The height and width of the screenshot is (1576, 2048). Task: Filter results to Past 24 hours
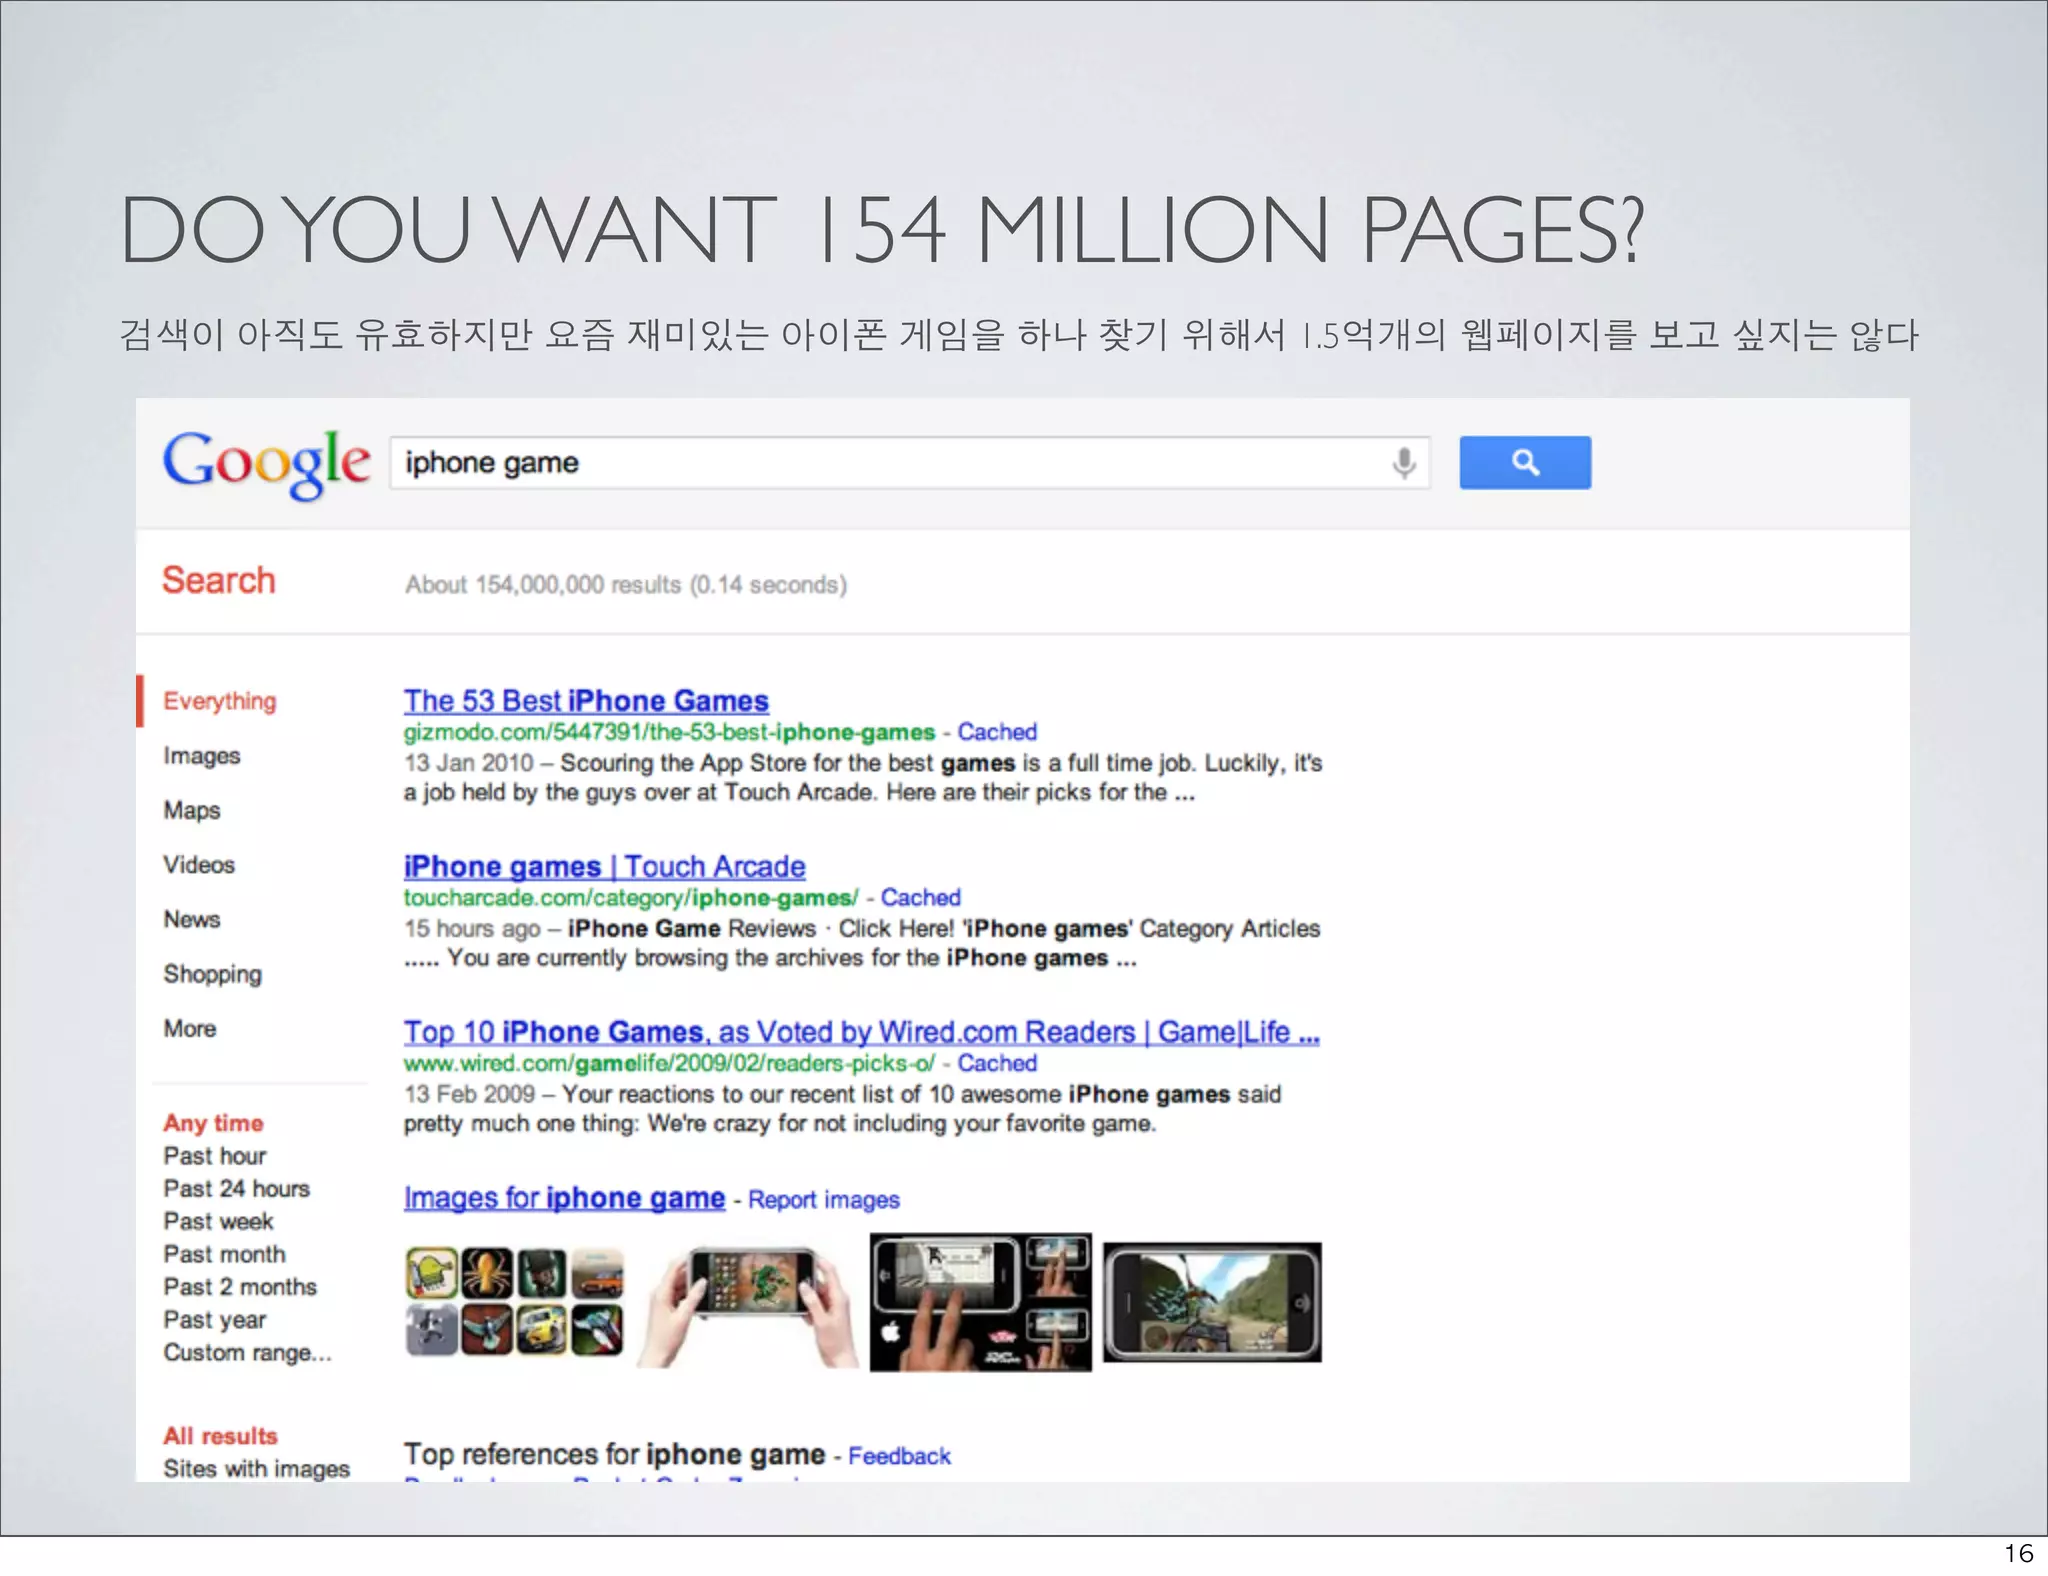tap(237, 1189)
